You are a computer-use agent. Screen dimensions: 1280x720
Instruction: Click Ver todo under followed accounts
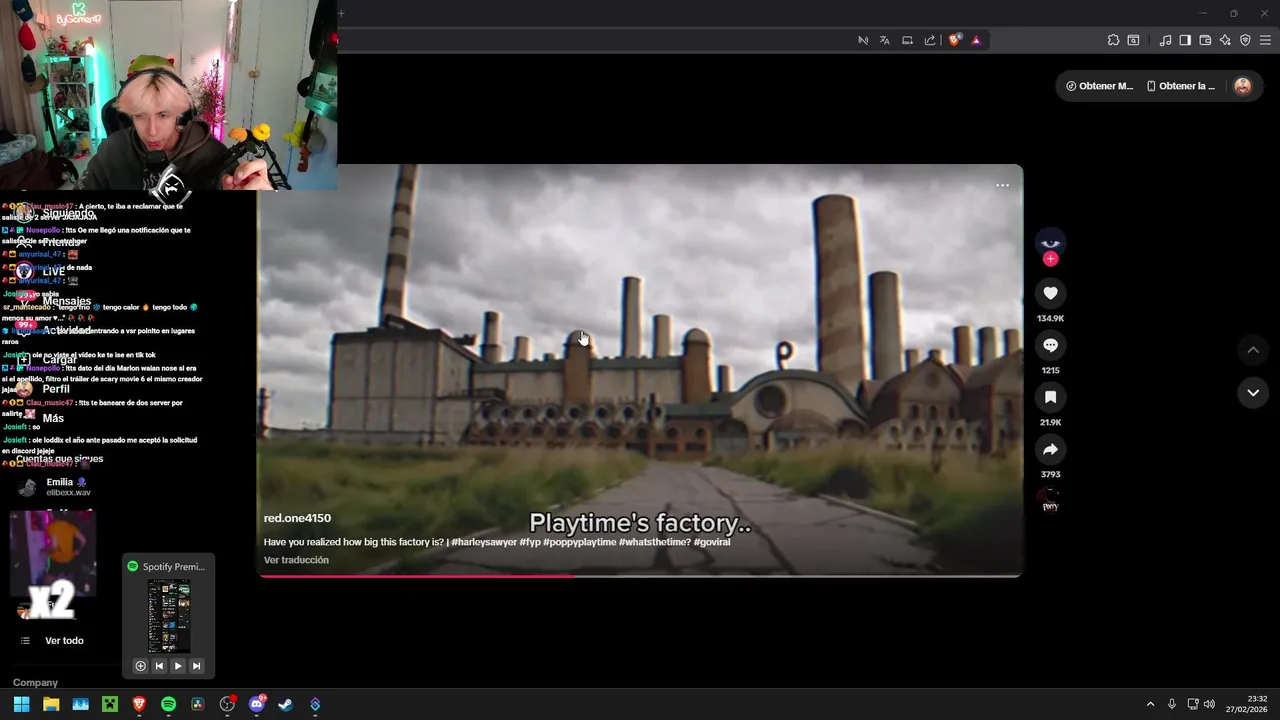(64, 640)
